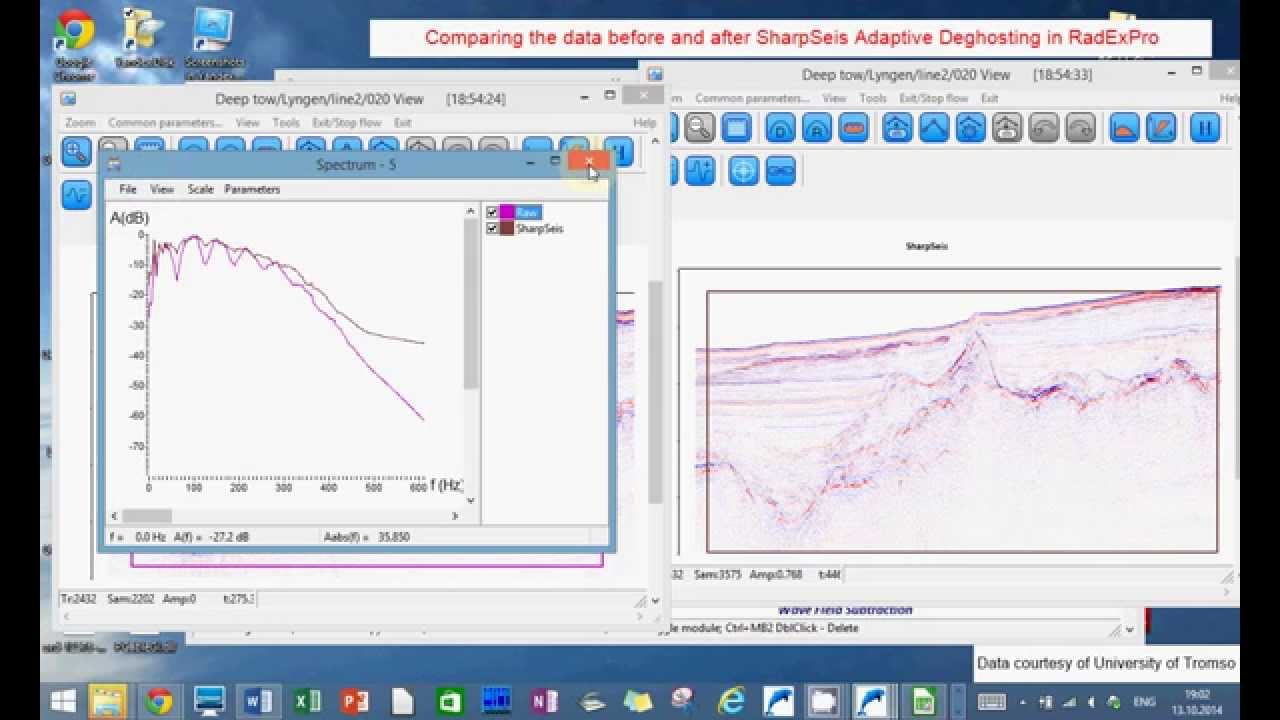Click Exit/Stop flow in right View window
This screenshot has width=1280, height=720.
(x=934, y=98)
